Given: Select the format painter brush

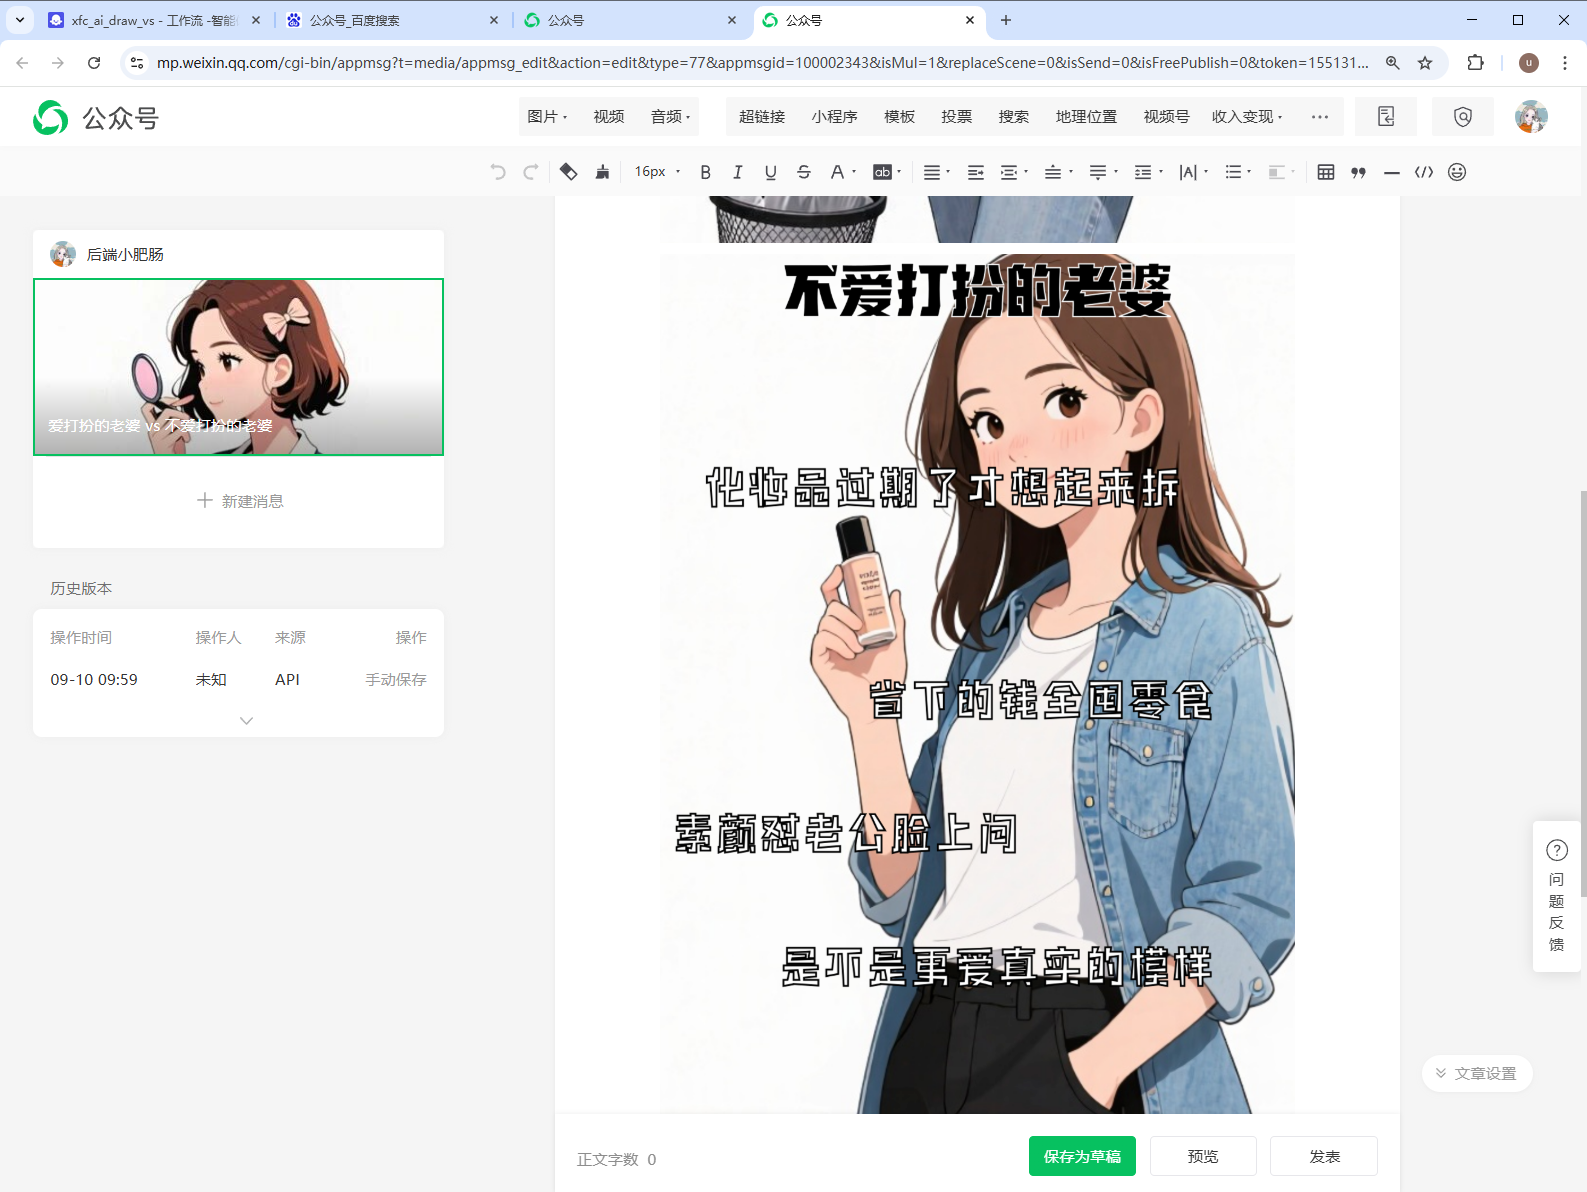Looking at the screenshot, I should 602,172.
